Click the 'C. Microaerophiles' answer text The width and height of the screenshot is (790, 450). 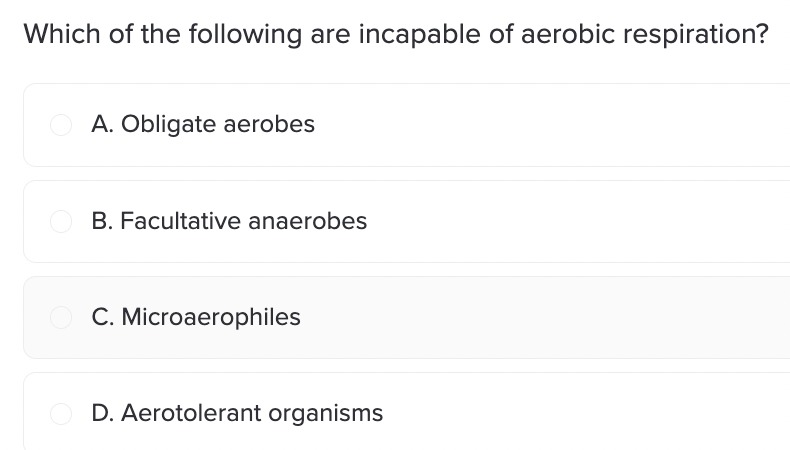196,317
